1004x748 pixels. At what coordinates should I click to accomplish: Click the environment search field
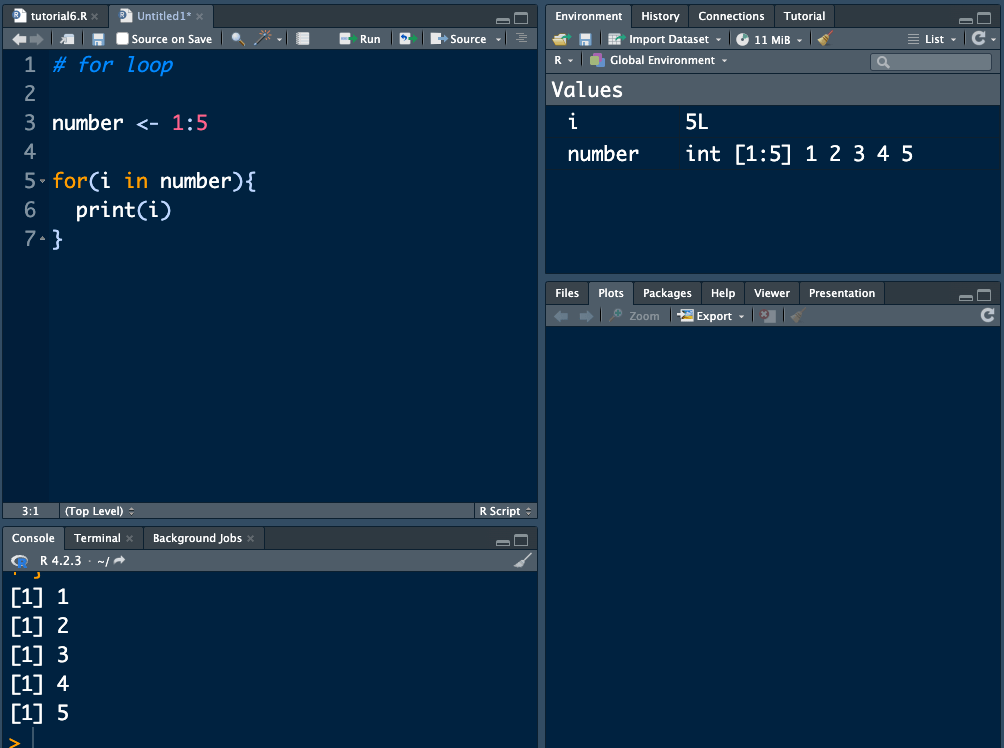coord(932,62)
